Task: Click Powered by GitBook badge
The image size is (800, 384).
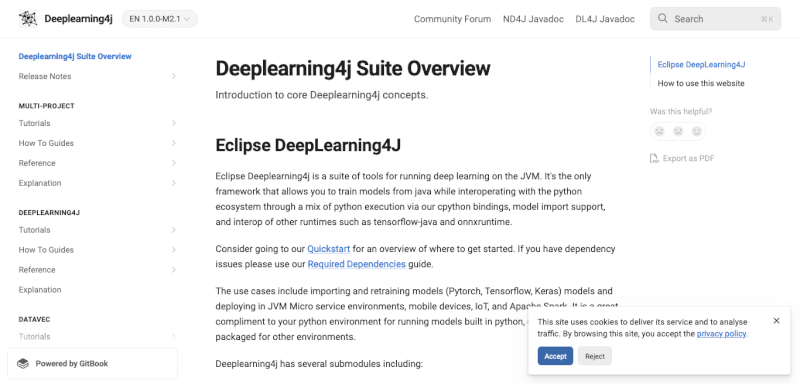Action: point(92,364)
